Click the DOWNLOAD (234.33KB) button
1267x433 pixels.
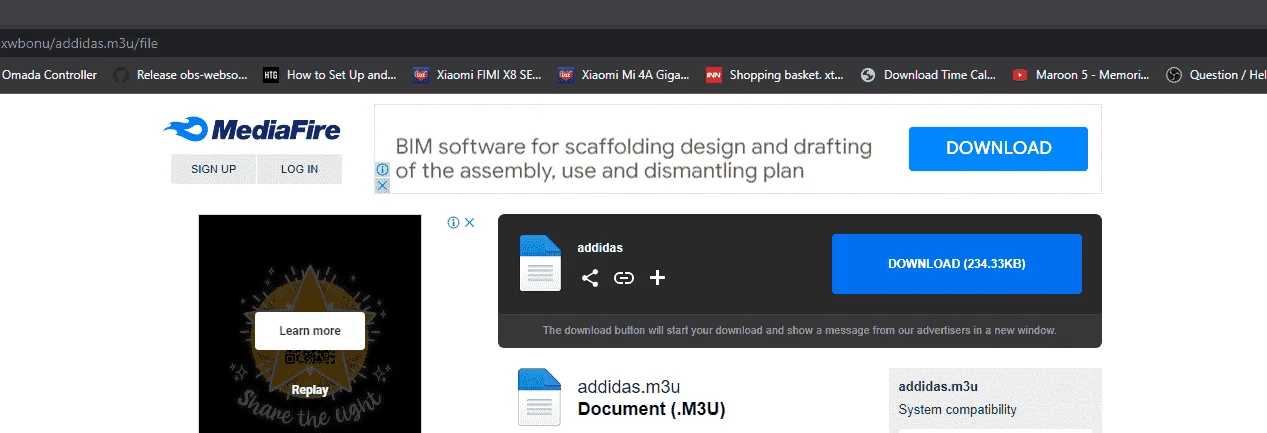[957, 264]
